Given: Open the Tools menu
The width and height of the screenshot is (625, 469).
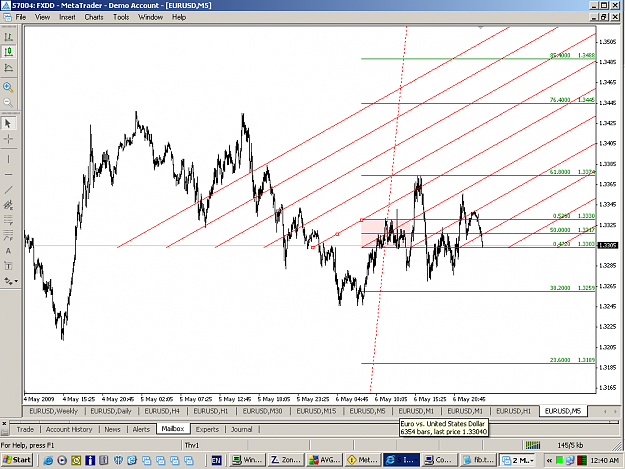Looking at the screenshot, I should [x=121, y=17].
